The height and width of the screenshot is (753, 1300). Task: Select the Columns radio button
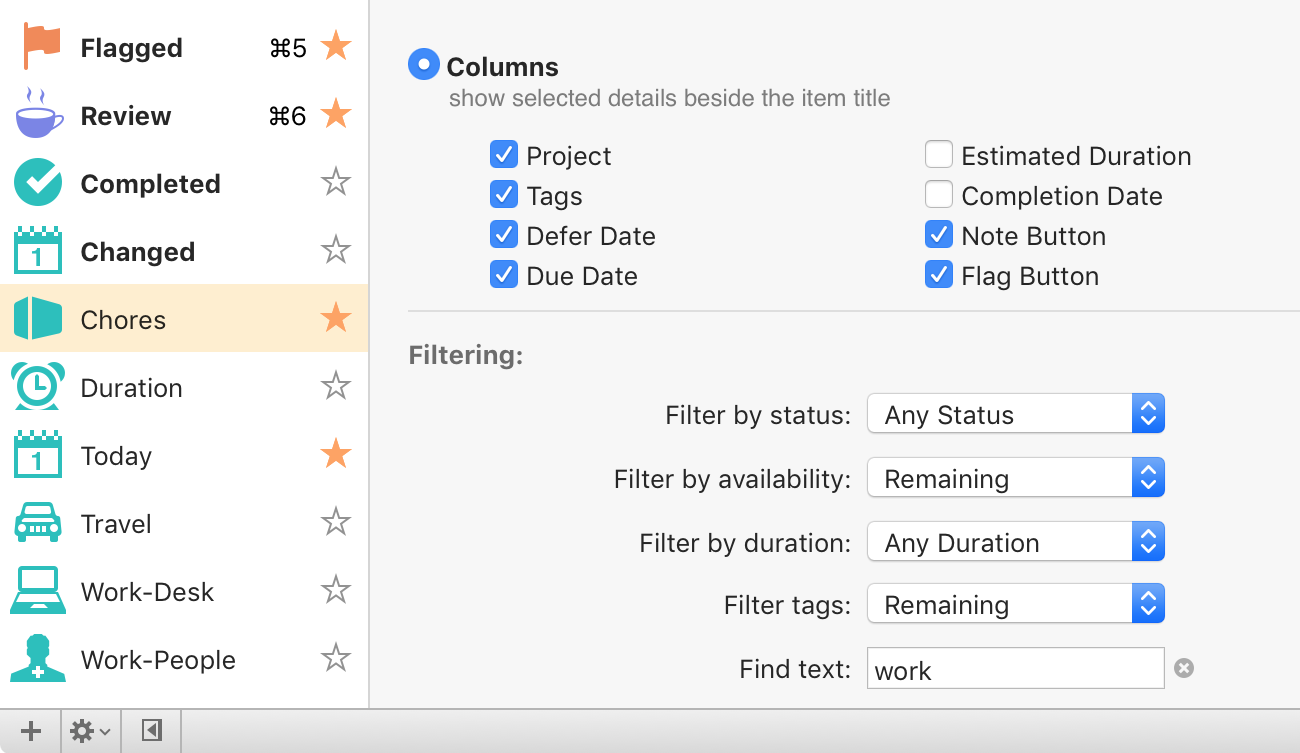pyautogui.click(x=424, y=65)
